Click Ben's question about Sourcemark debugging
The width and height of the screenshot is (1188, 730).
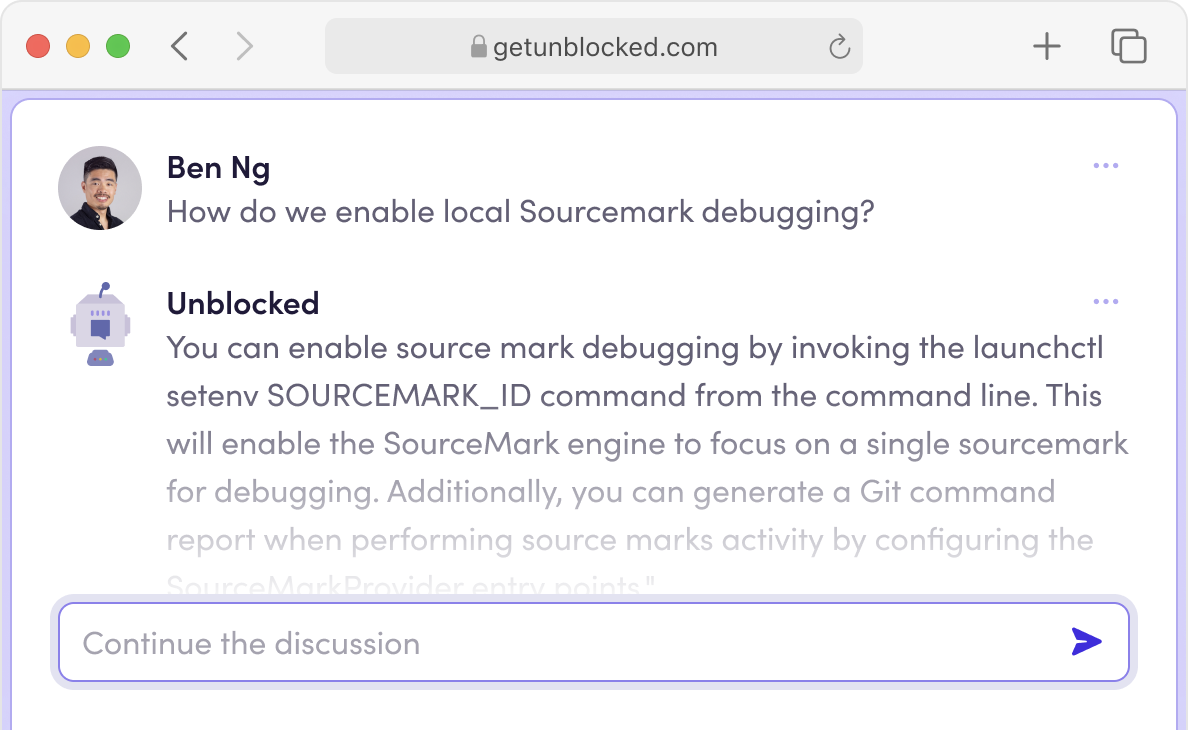tap(520, 212)
